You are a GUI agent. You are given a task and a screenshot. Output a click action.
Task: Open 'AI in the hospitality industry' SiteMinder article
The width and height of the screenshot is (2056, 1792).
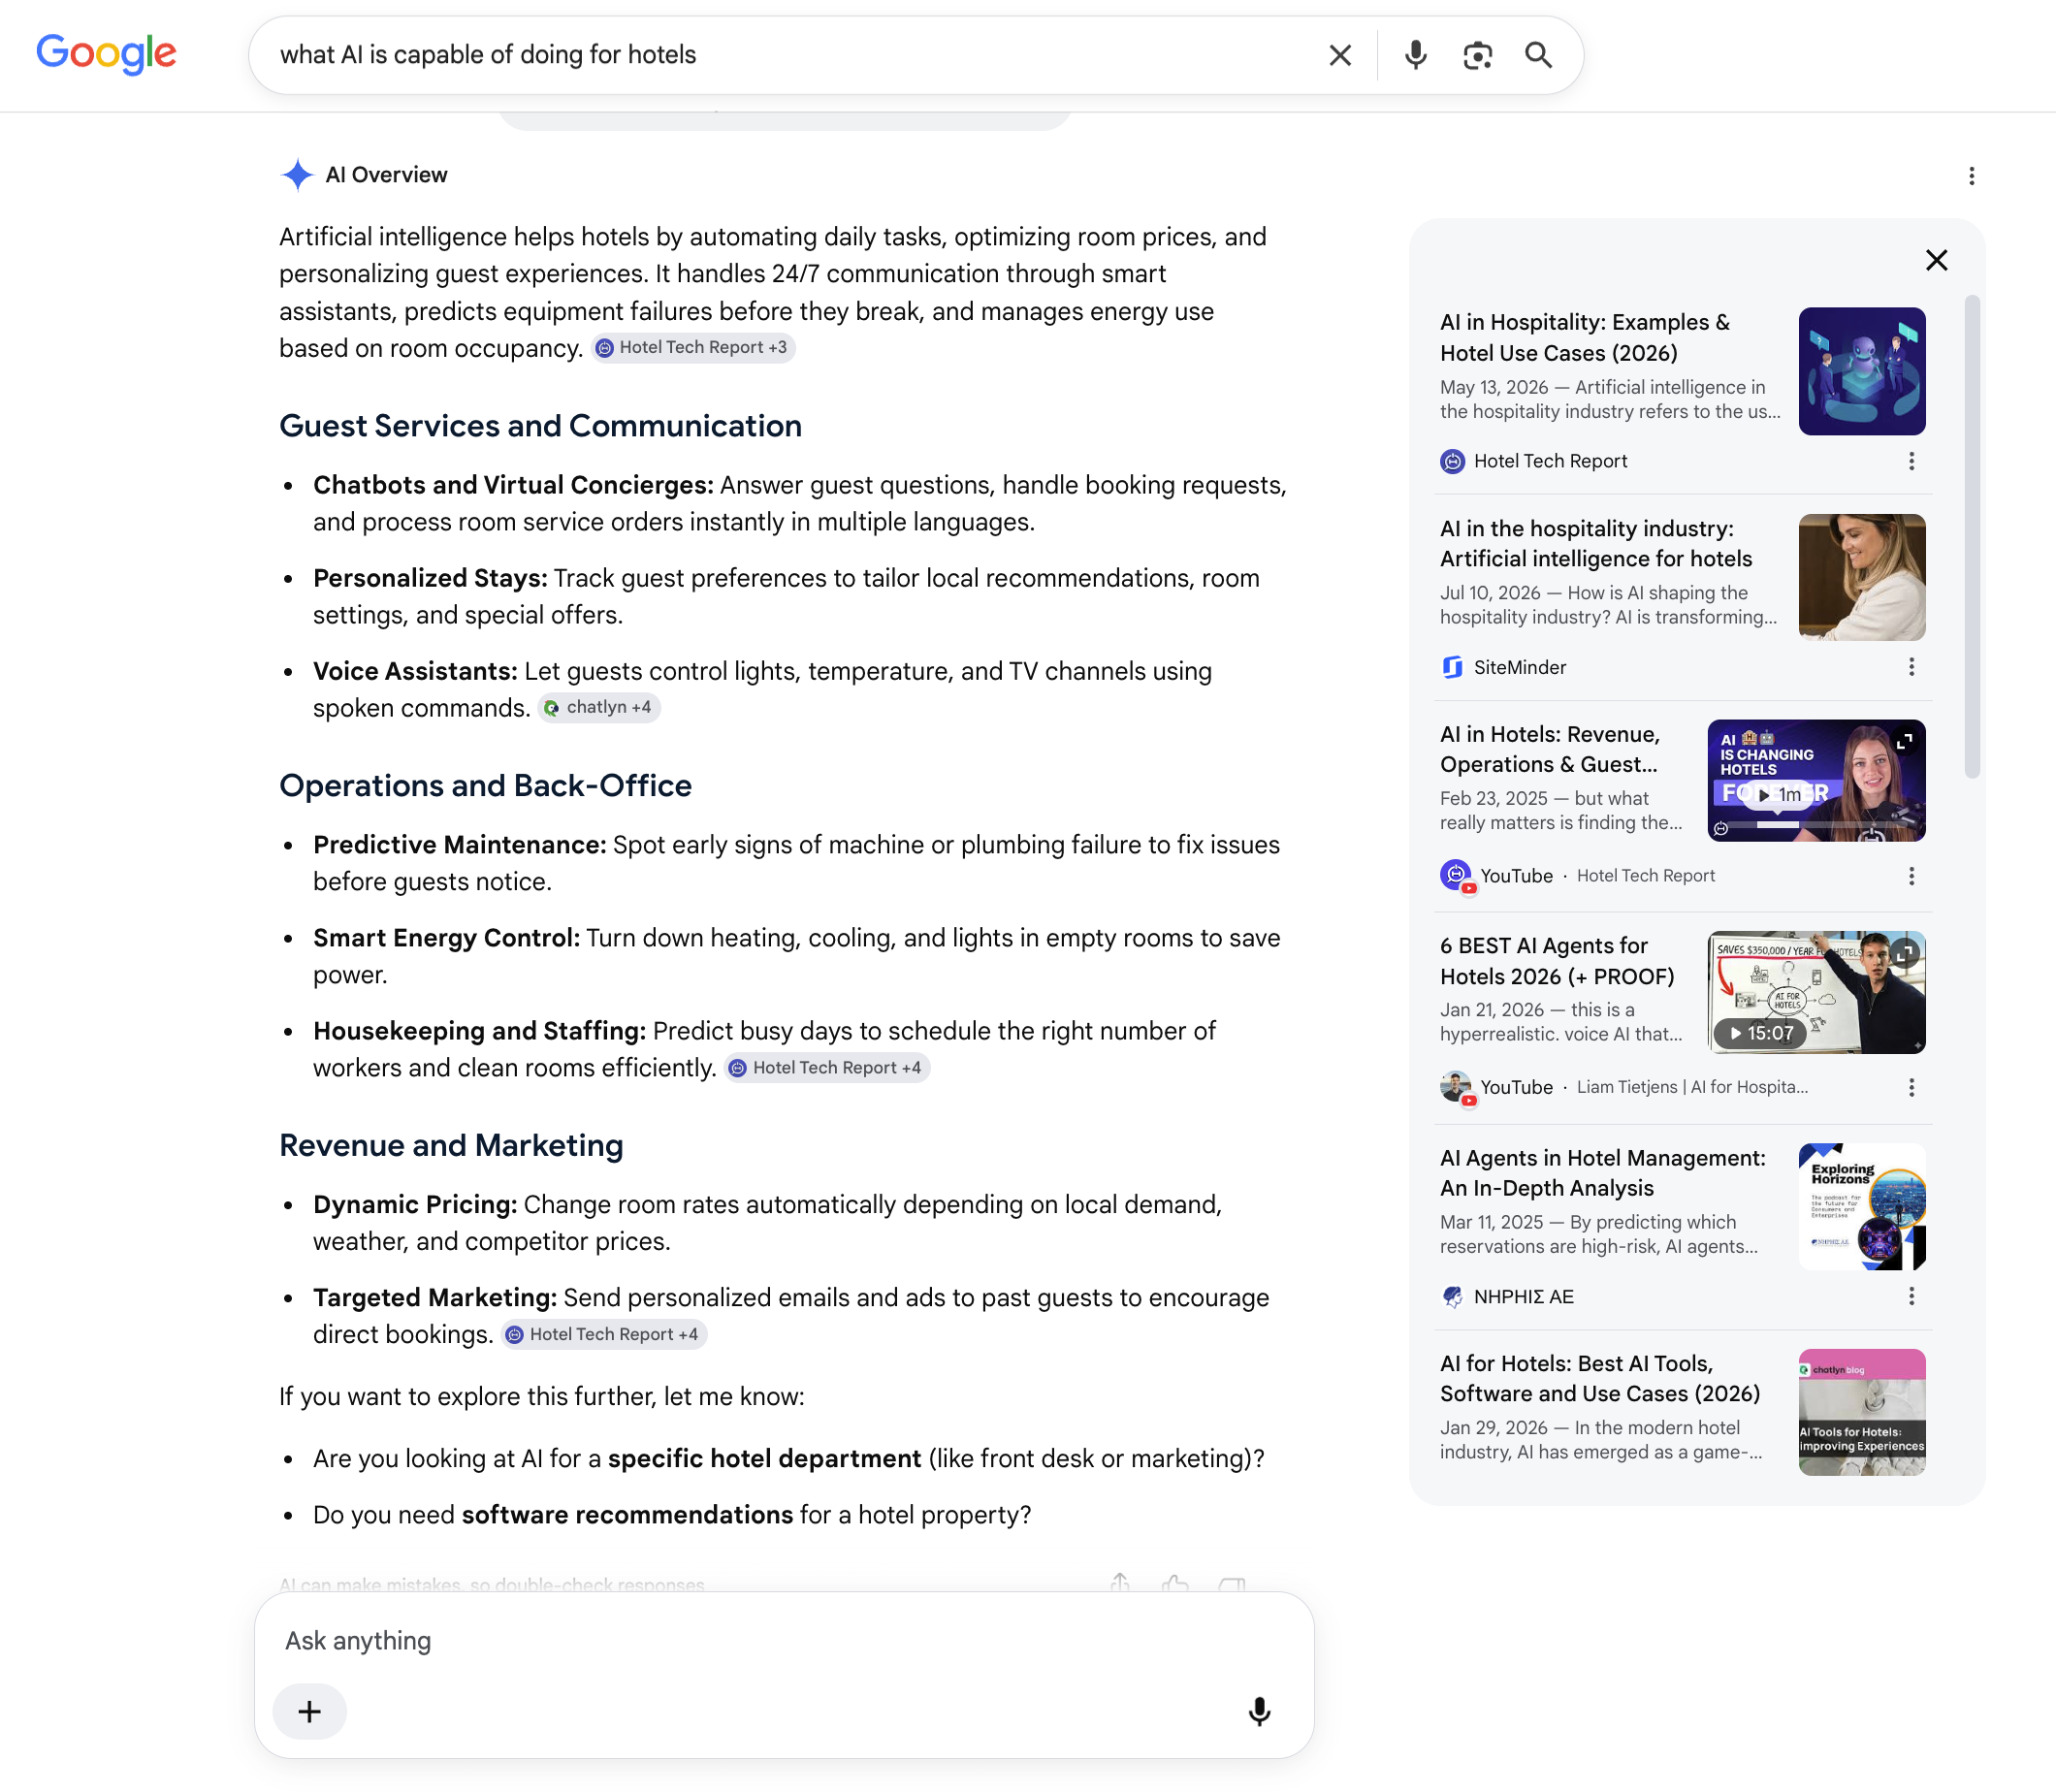1596,544
